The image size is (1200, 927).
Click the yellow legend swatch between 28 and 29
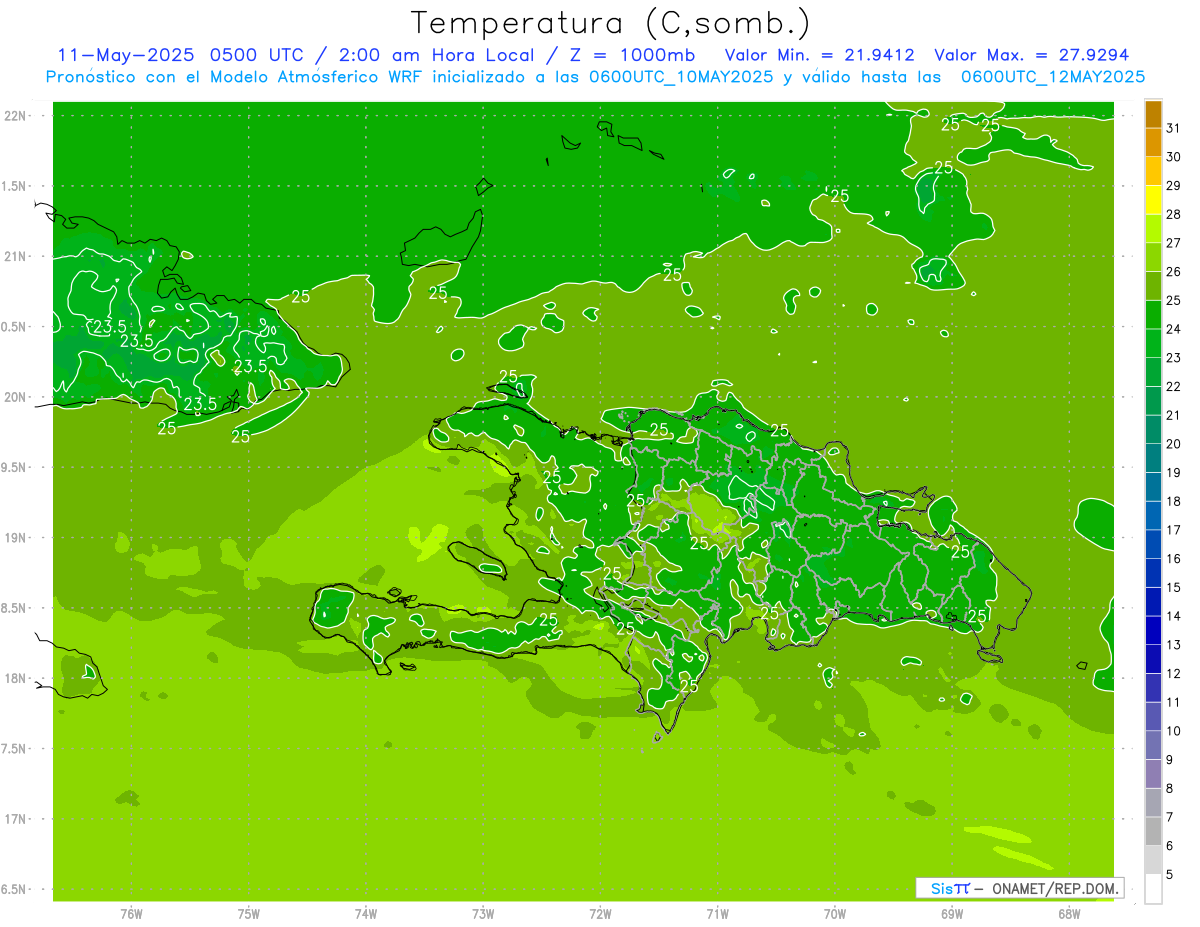pyautogui.click(x=1153, y=200)
